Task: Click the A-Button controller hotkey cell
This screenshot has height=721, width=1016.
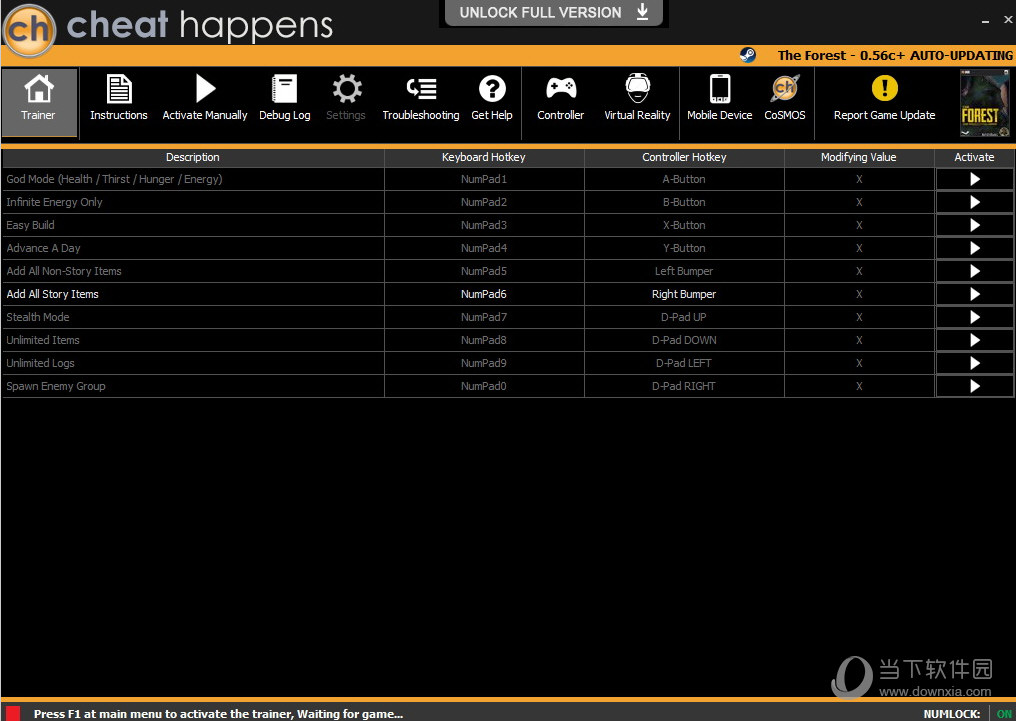Action: tap(684, 179)
